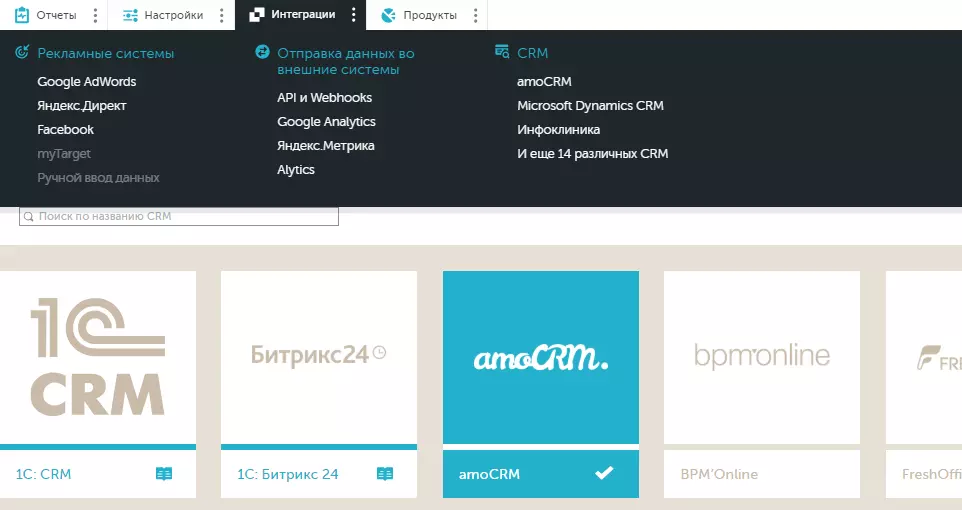Click the search magnifier icon
Image resolution: width=962 pixels, height=510 pixels.
(x=28, y=217)
